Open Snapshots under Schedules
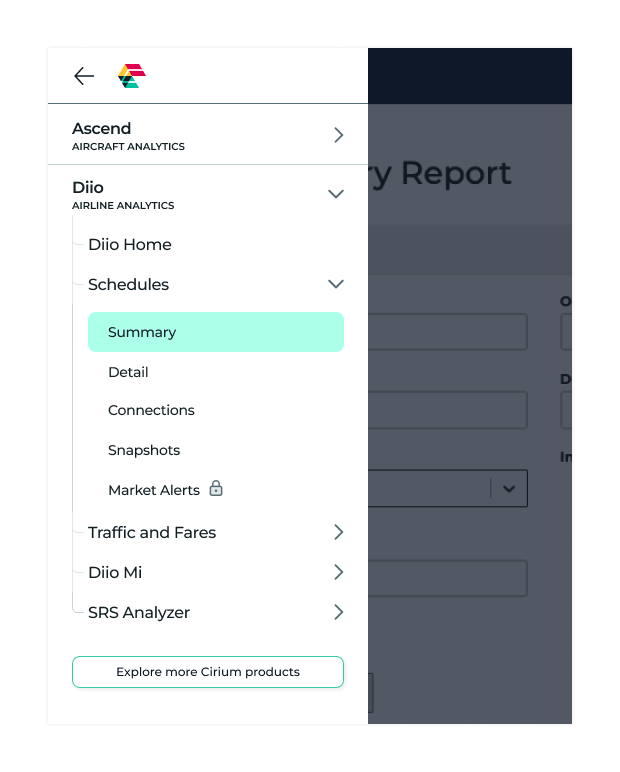 (x=144, y=450)
